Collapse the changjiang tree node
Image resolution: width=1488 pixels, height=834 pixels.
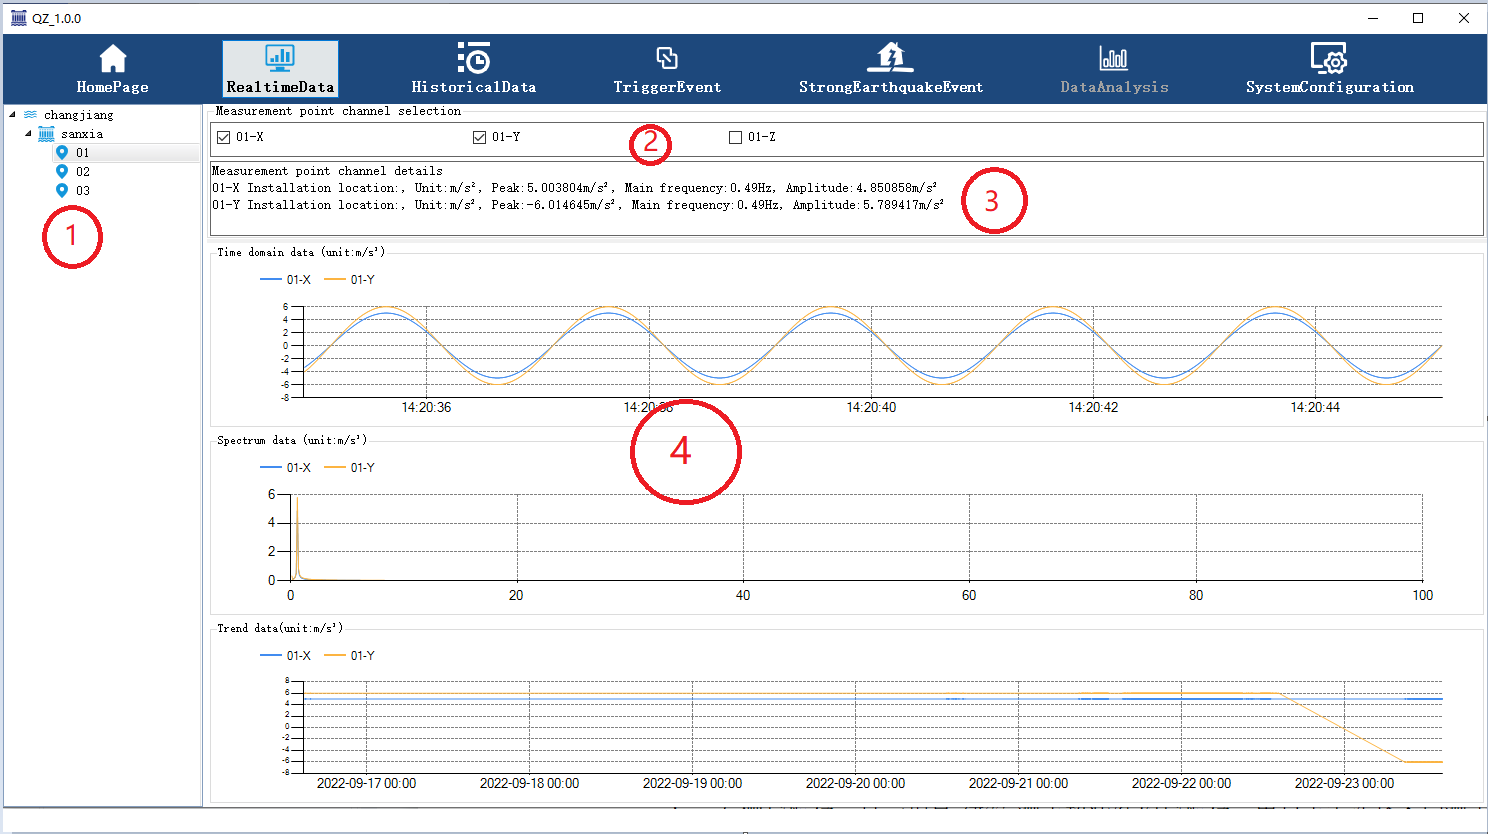[x=12, y=115]
